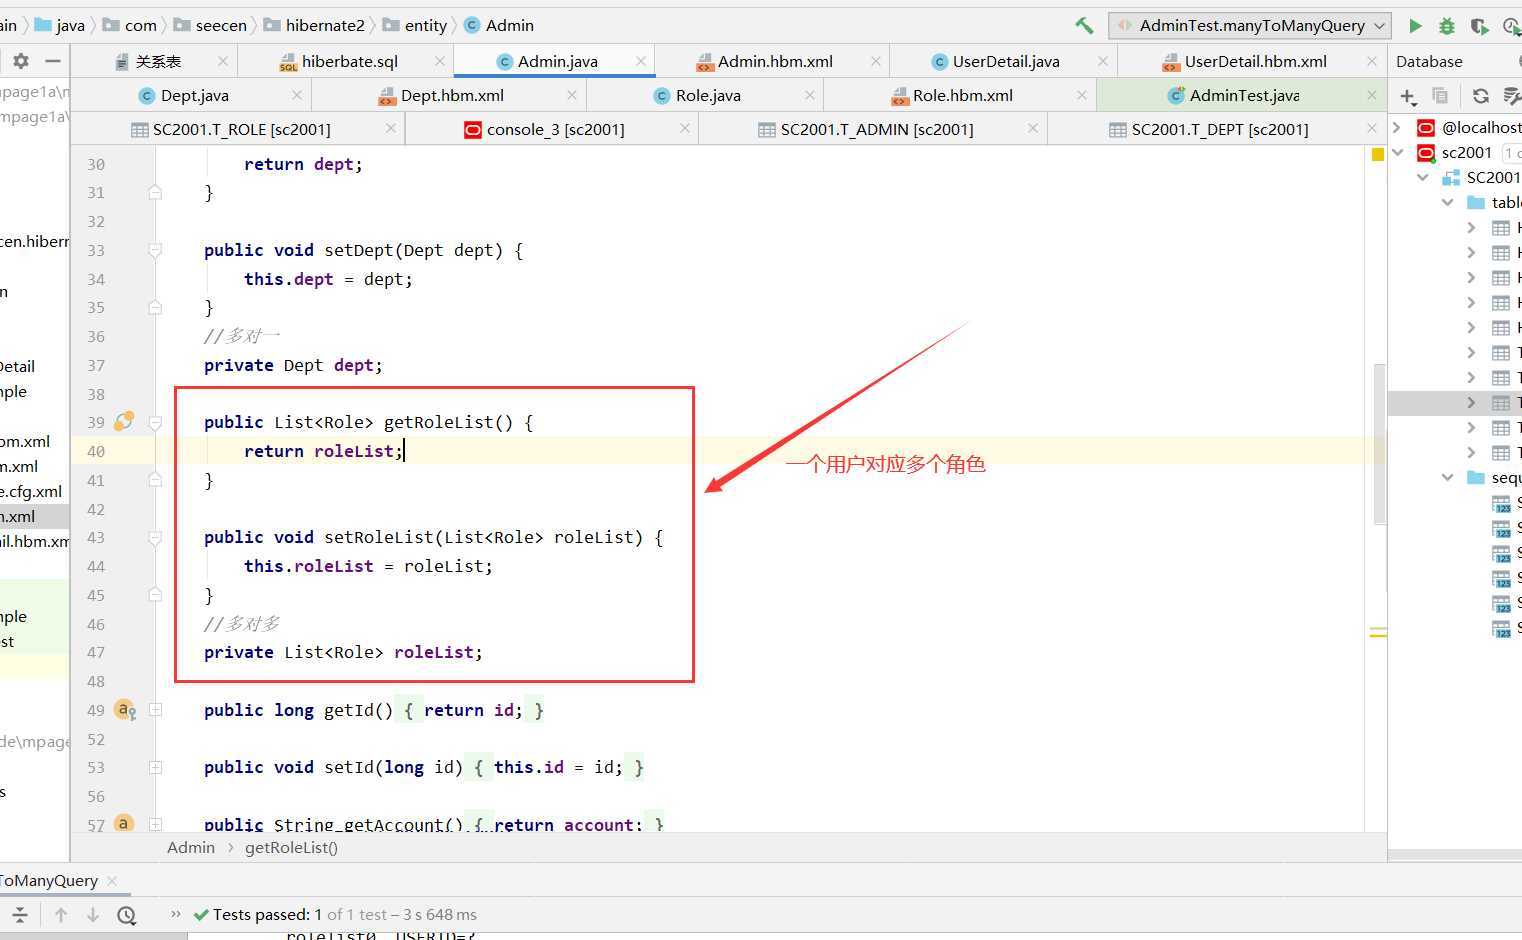1522x940 pixels.
Task: Open the SC2001.T_DEPT [sc2001] table tab
Action: [1219, 129]
